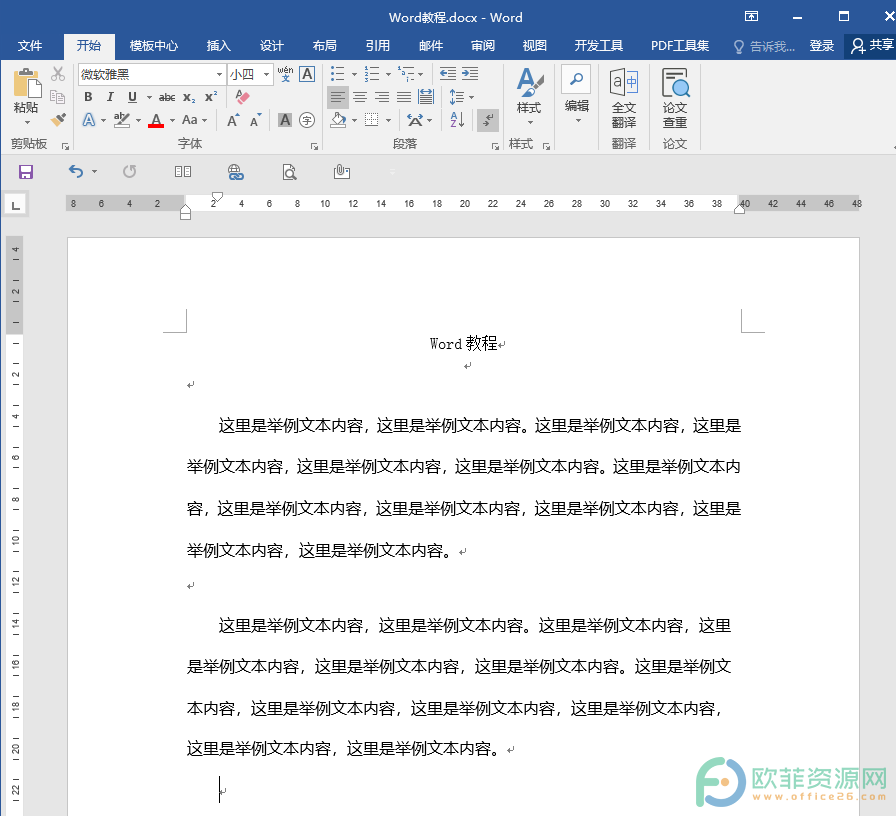Click the Tell Me search box

pyautogui.click(x=765, y=47)
